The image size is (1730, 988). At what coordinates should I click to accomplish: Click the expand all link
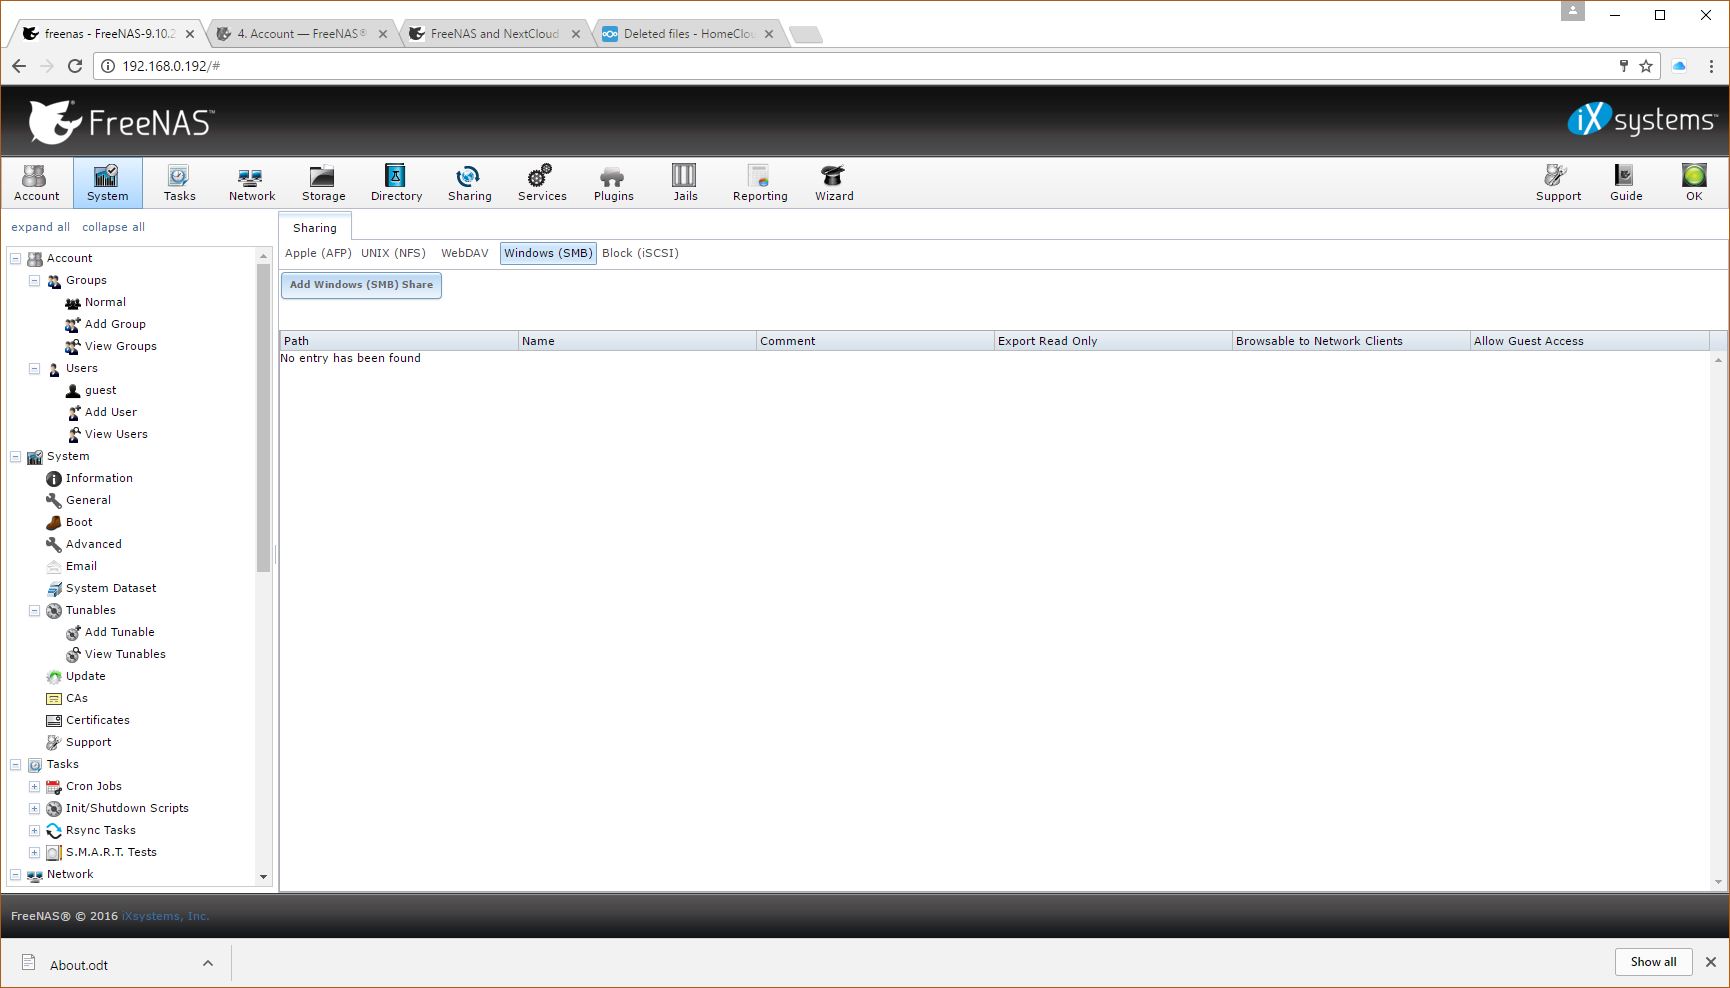pos(41,227)
